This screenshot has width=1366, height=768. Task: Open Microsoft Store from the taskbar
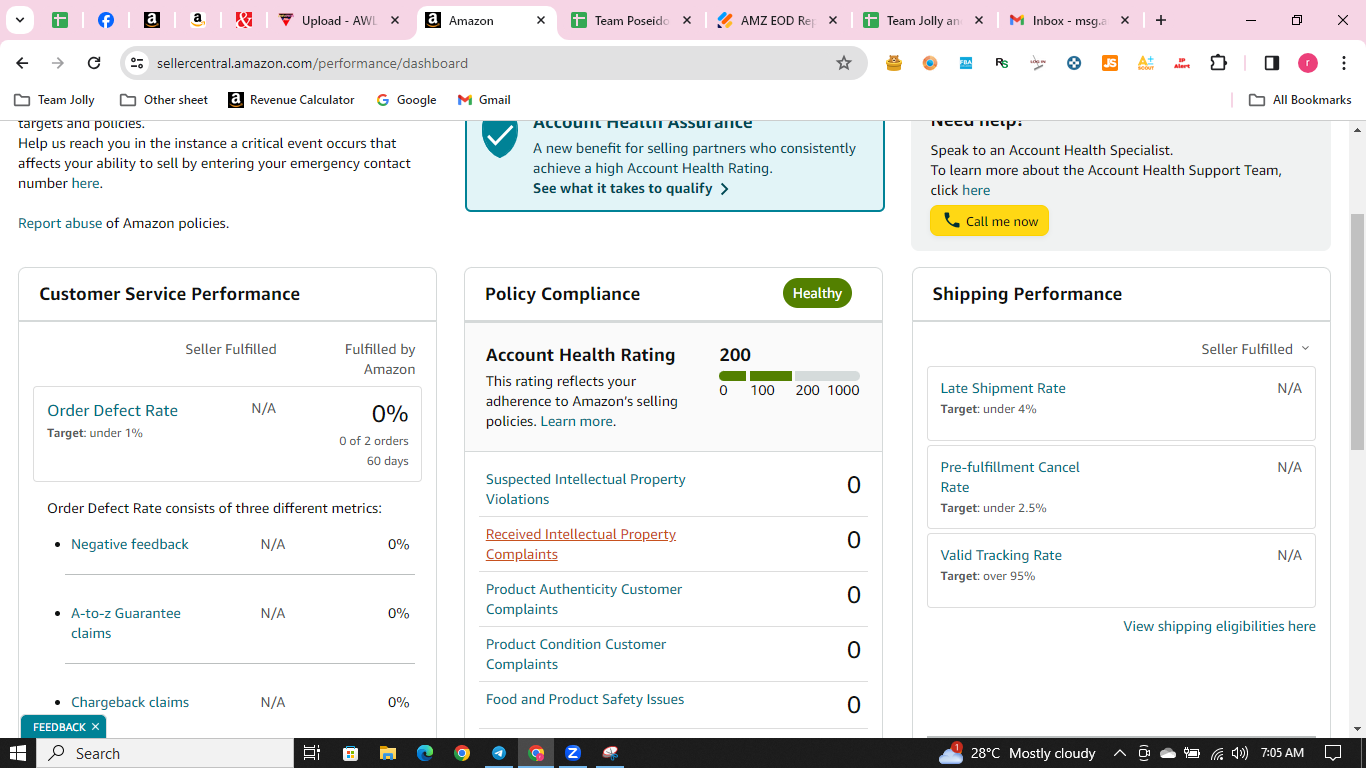point(350,753)
